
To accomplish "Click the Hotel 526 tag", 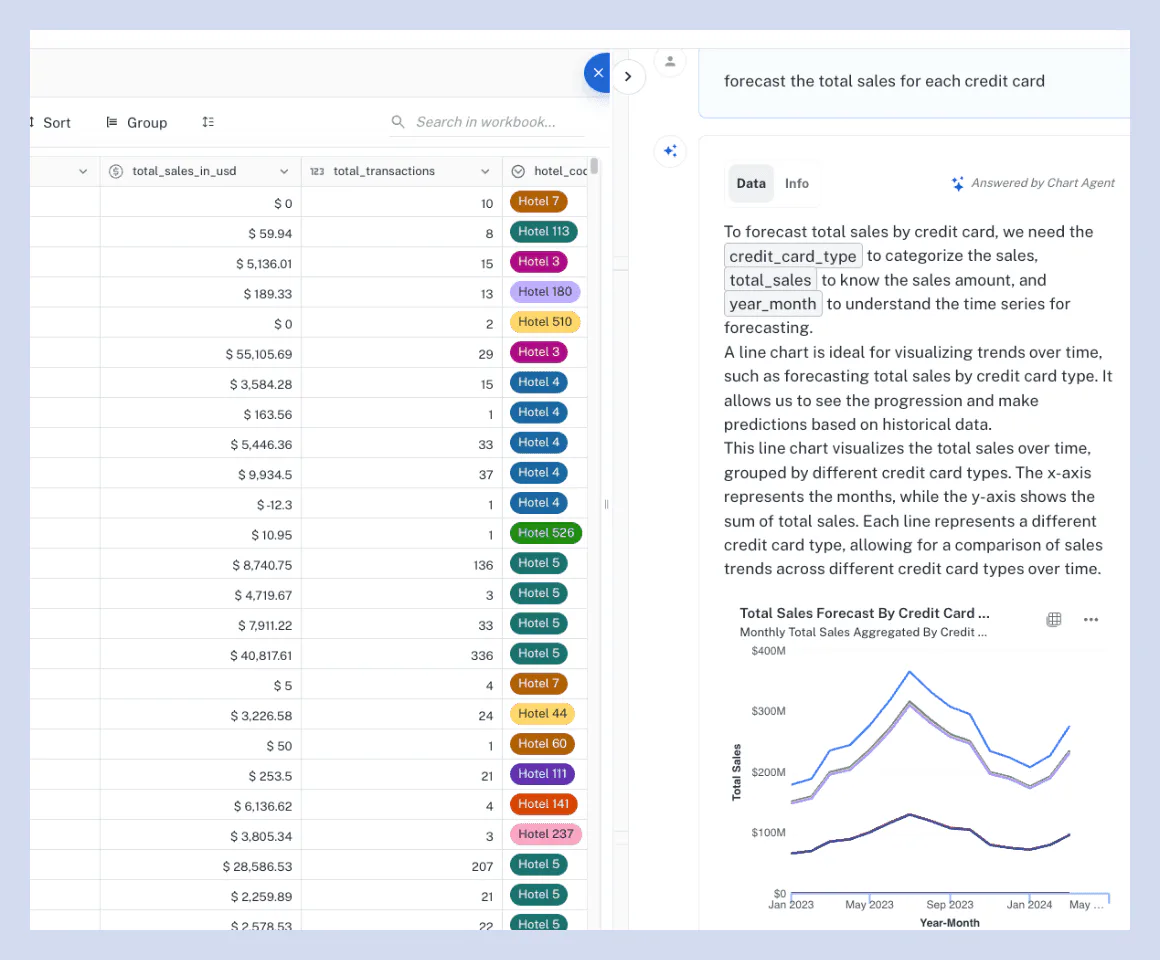I will coord(546,533).
